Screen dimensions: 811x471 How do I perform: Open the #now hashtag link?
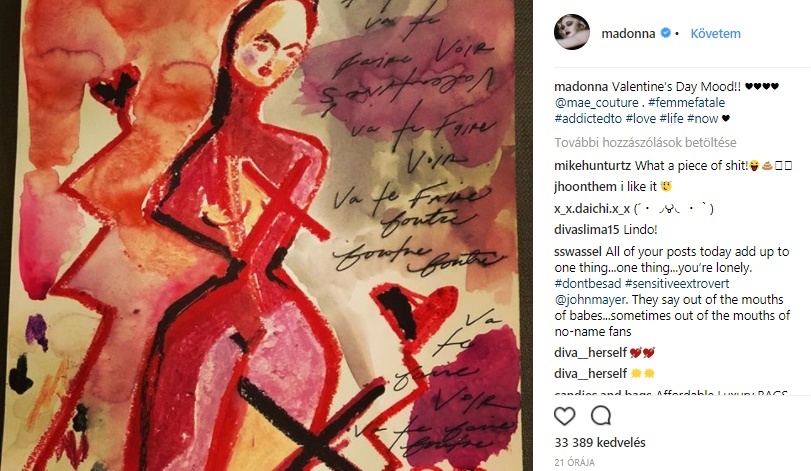click(702, 118)
